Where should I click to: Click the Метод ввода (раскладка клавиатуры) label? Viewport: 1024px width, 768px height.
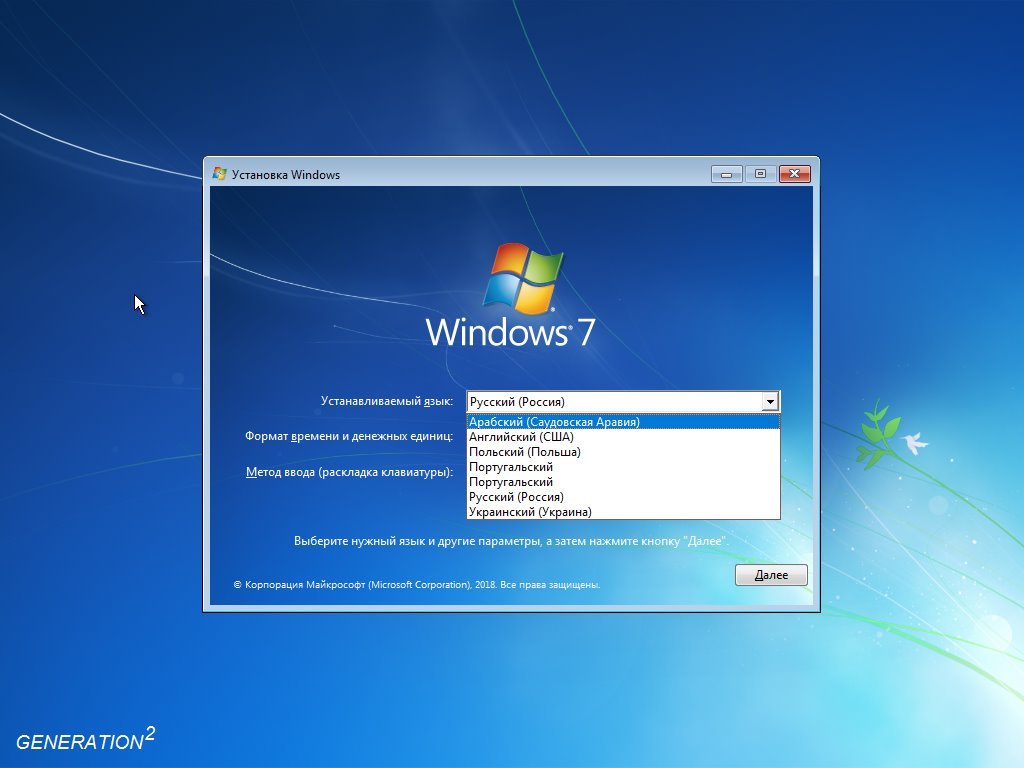click(x=349, y=472)
